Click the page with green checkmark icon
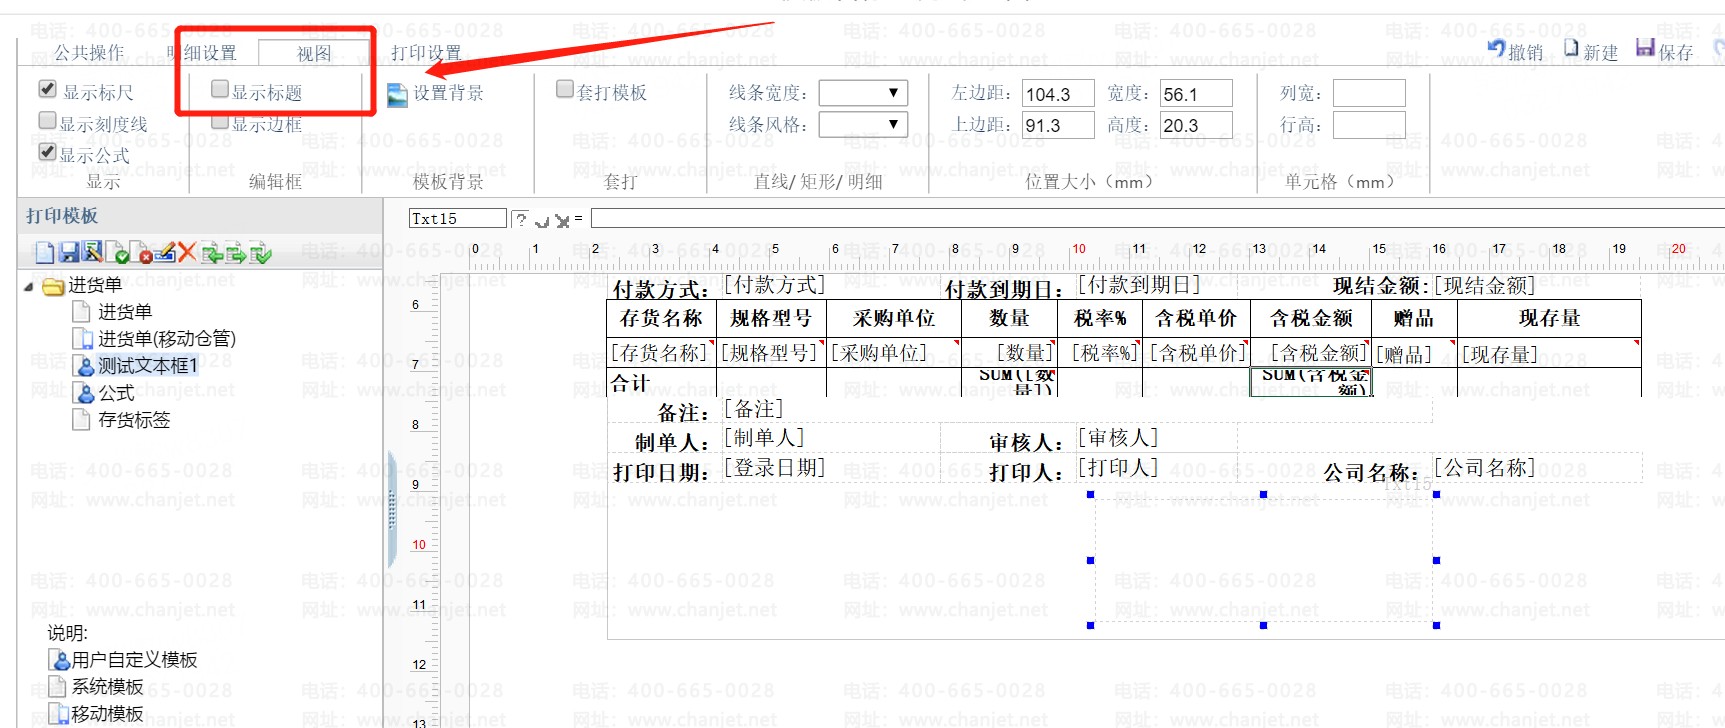The height and width of the screenshot is (728, 1725). pyautogui.click(x=117, y=253)
